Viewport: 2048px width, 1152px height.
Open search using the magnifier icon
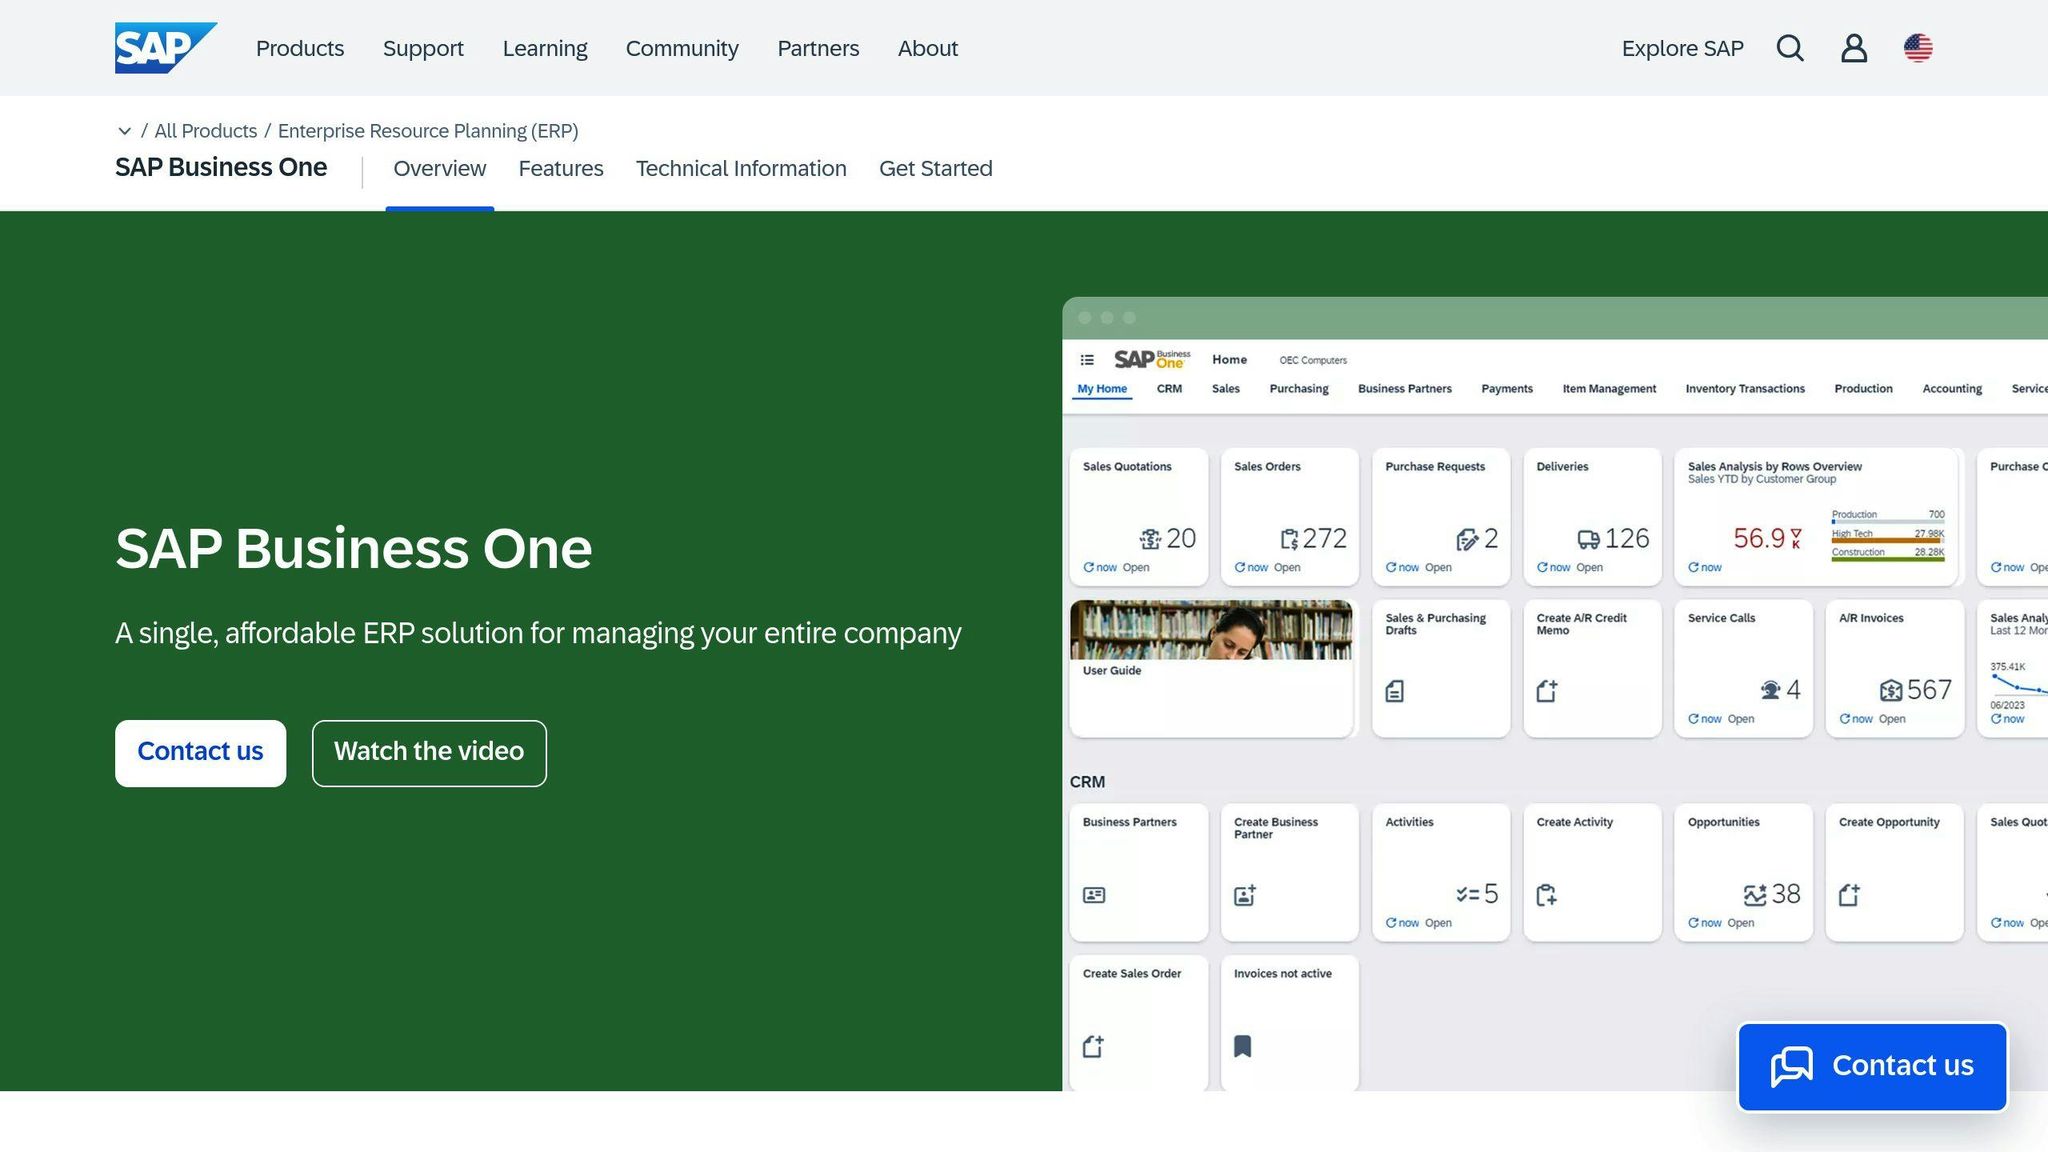tap(1790, 48)
